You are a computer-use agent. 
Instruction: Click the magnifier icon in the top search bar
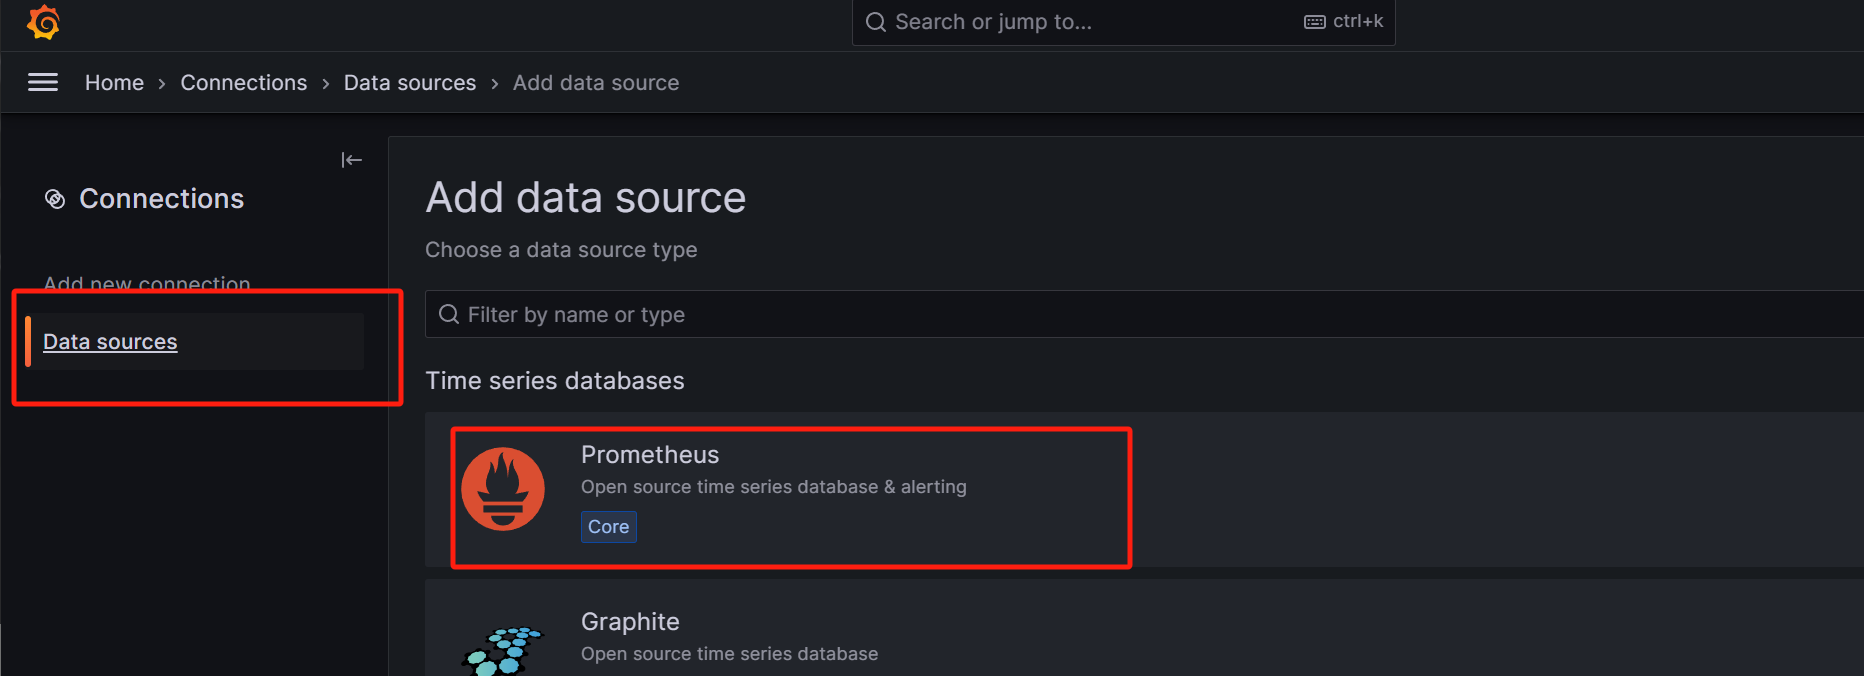point(876,22)
